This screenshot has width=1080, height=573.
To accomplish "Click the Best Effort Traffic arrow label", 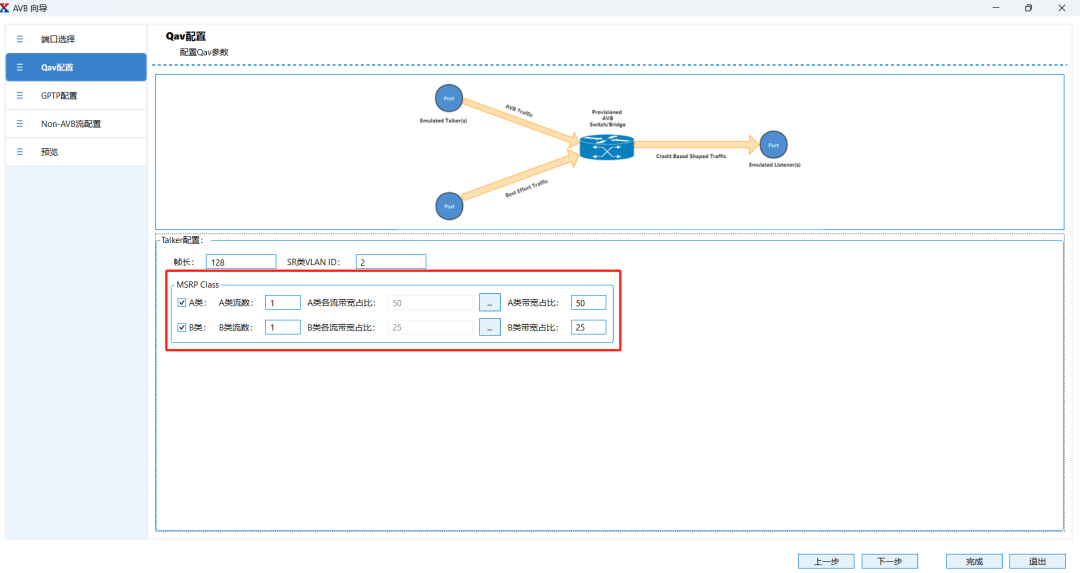I will (527, 188).
